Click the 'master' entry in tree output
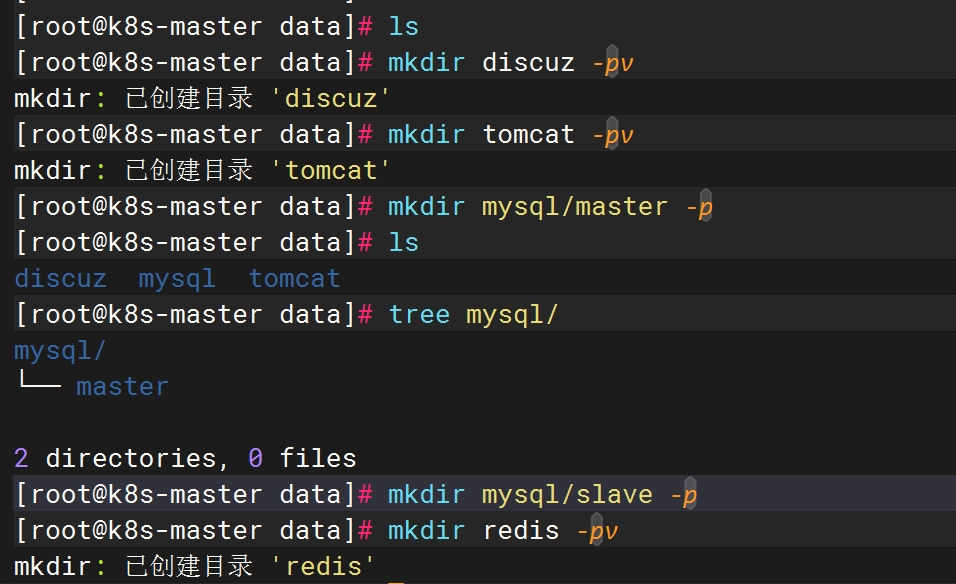The width and height of the screenshot is (956, 584). click(x=123, y=386)
